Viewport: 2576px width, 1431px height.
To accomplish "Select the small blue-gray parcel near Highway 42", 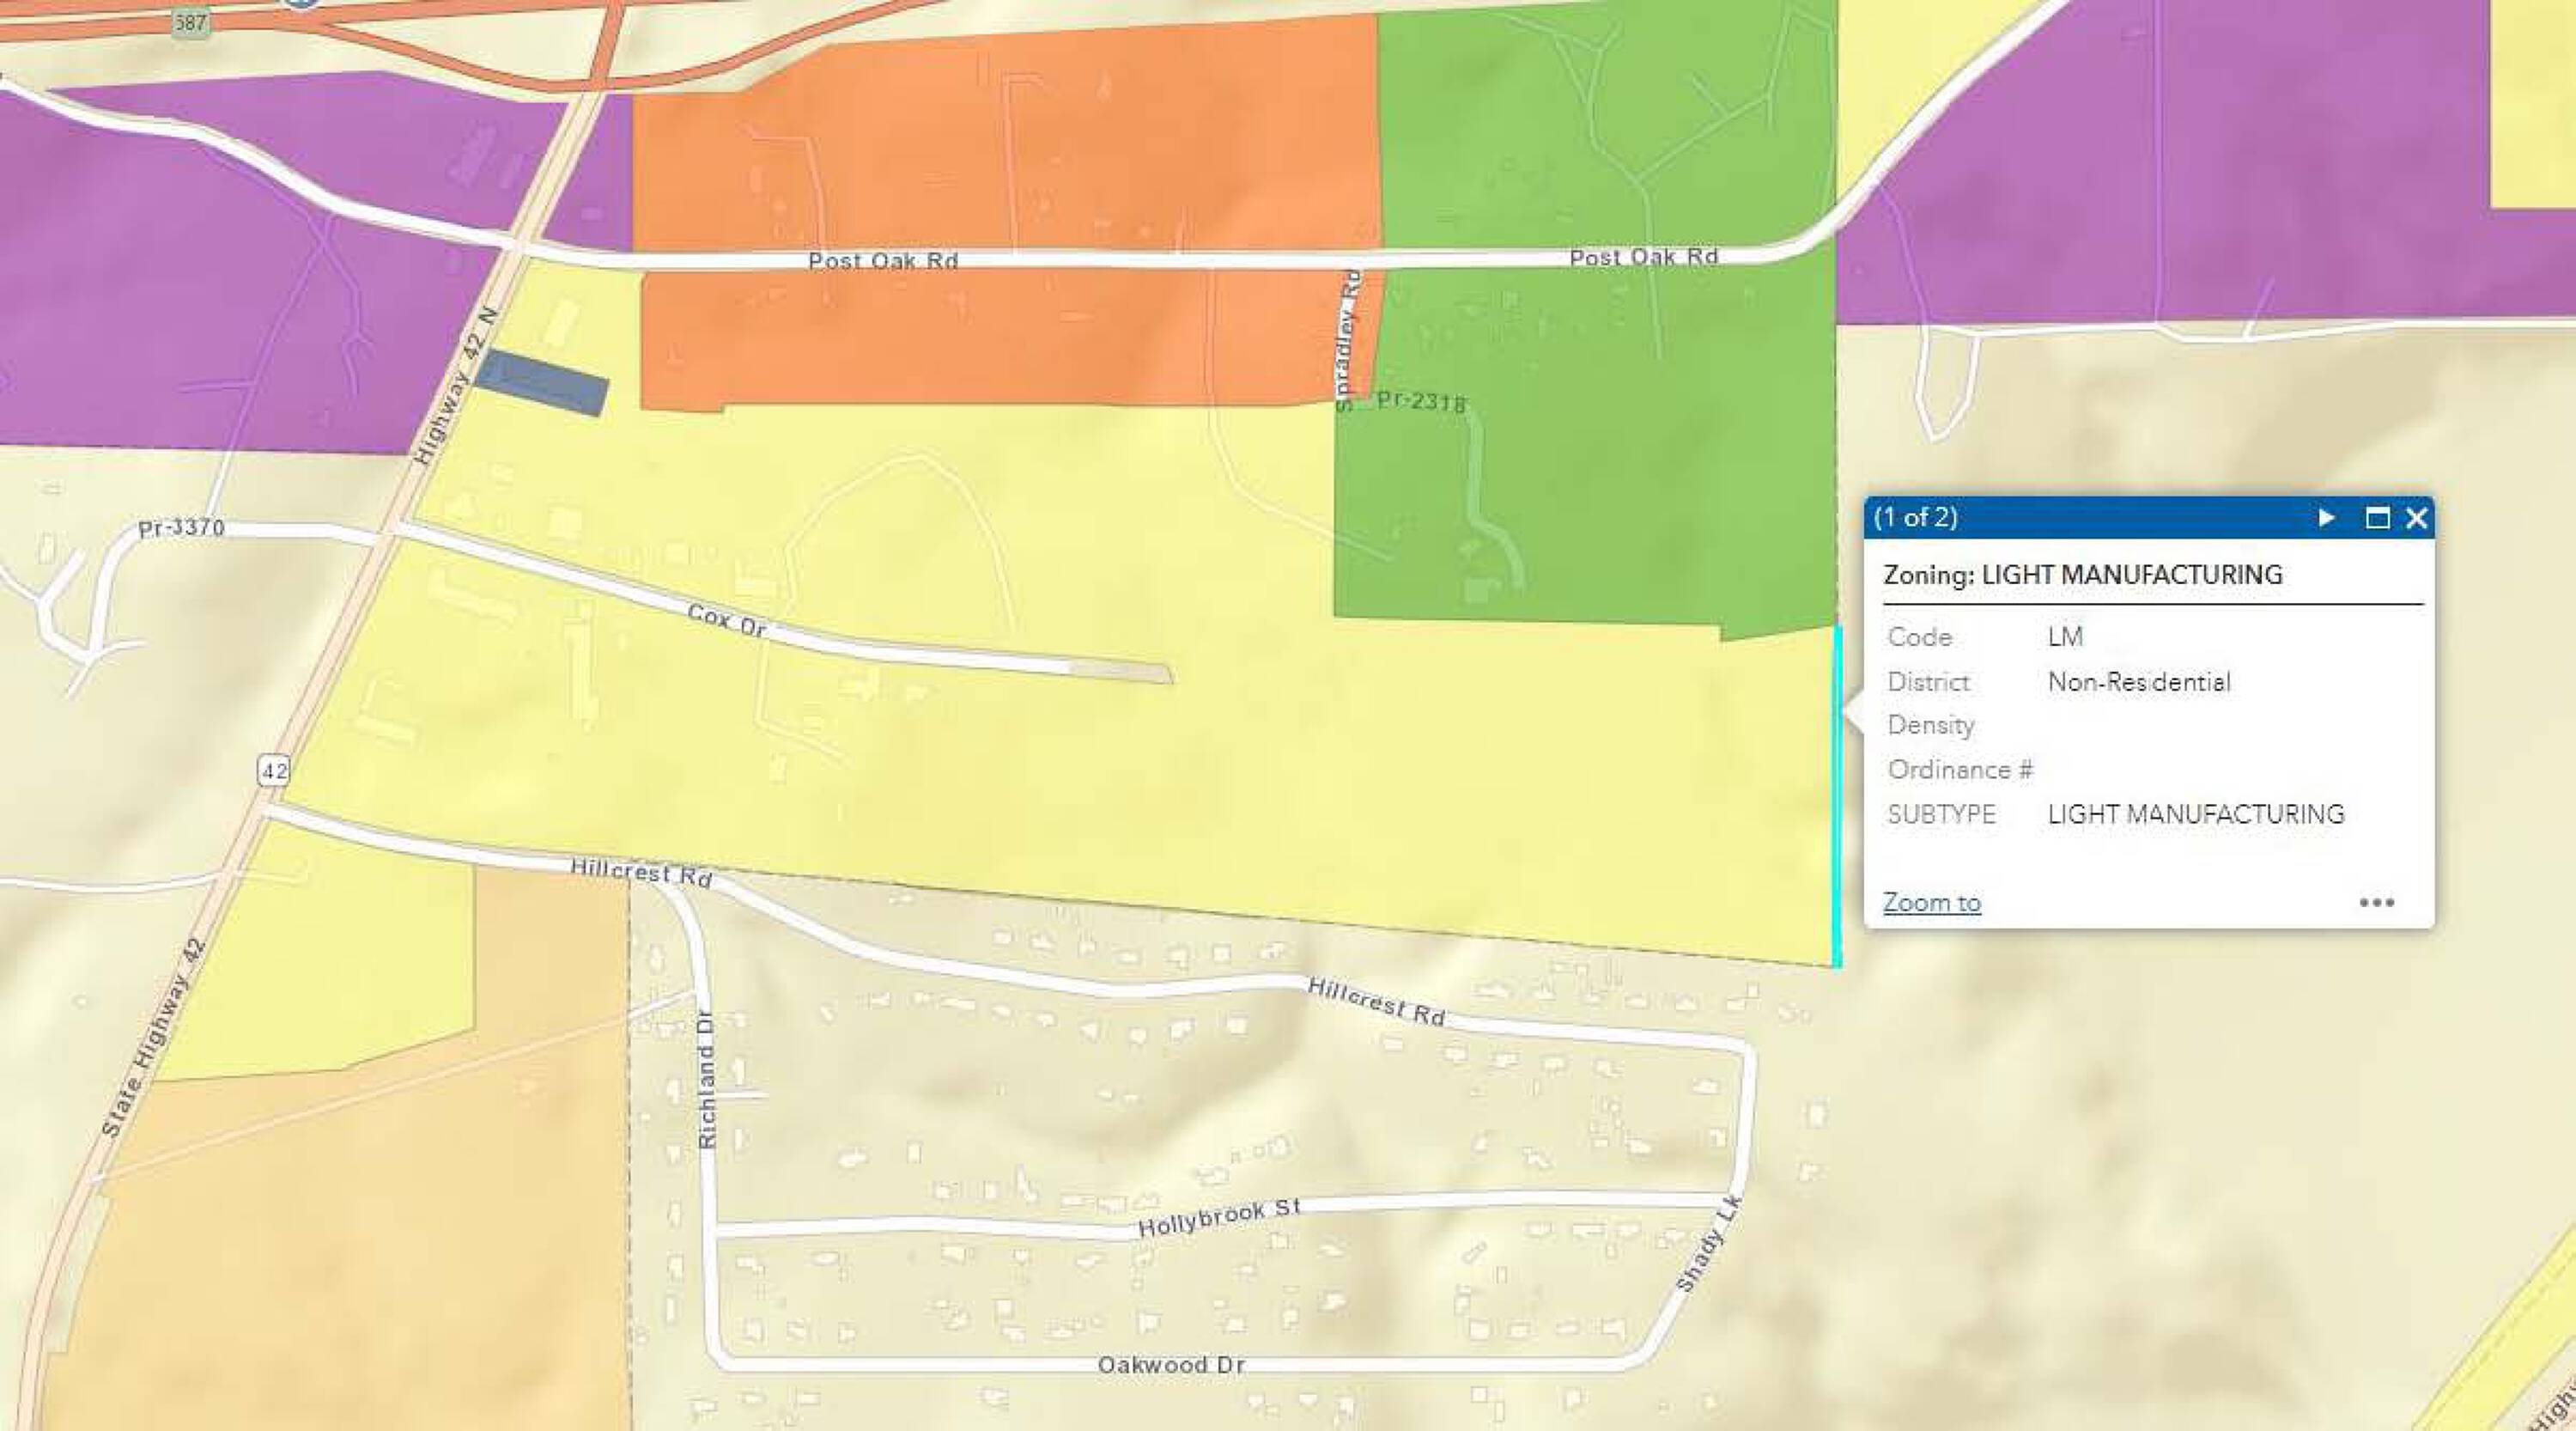I will pyautogui.click(x=542, y=382).
